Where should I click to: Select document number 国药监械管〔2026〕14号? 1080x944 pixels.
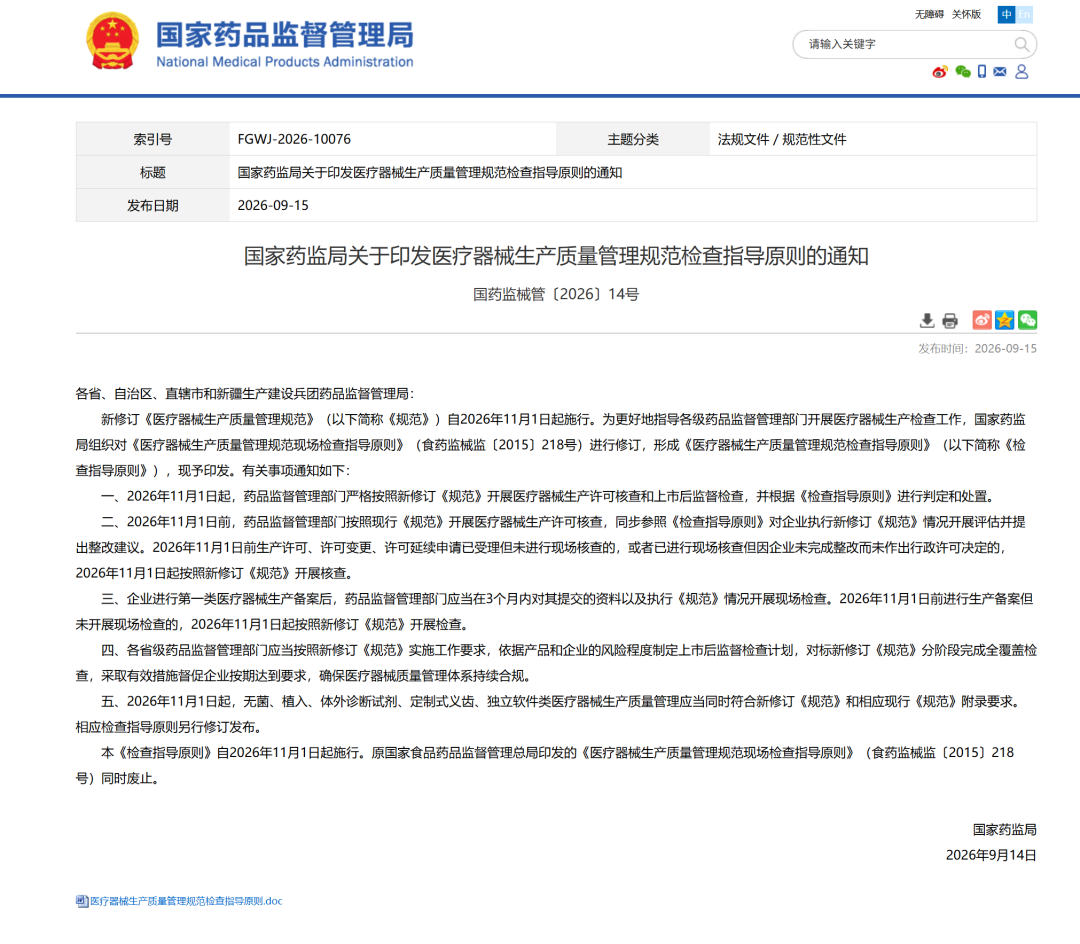pyautogui.click(x=556, y=295)
